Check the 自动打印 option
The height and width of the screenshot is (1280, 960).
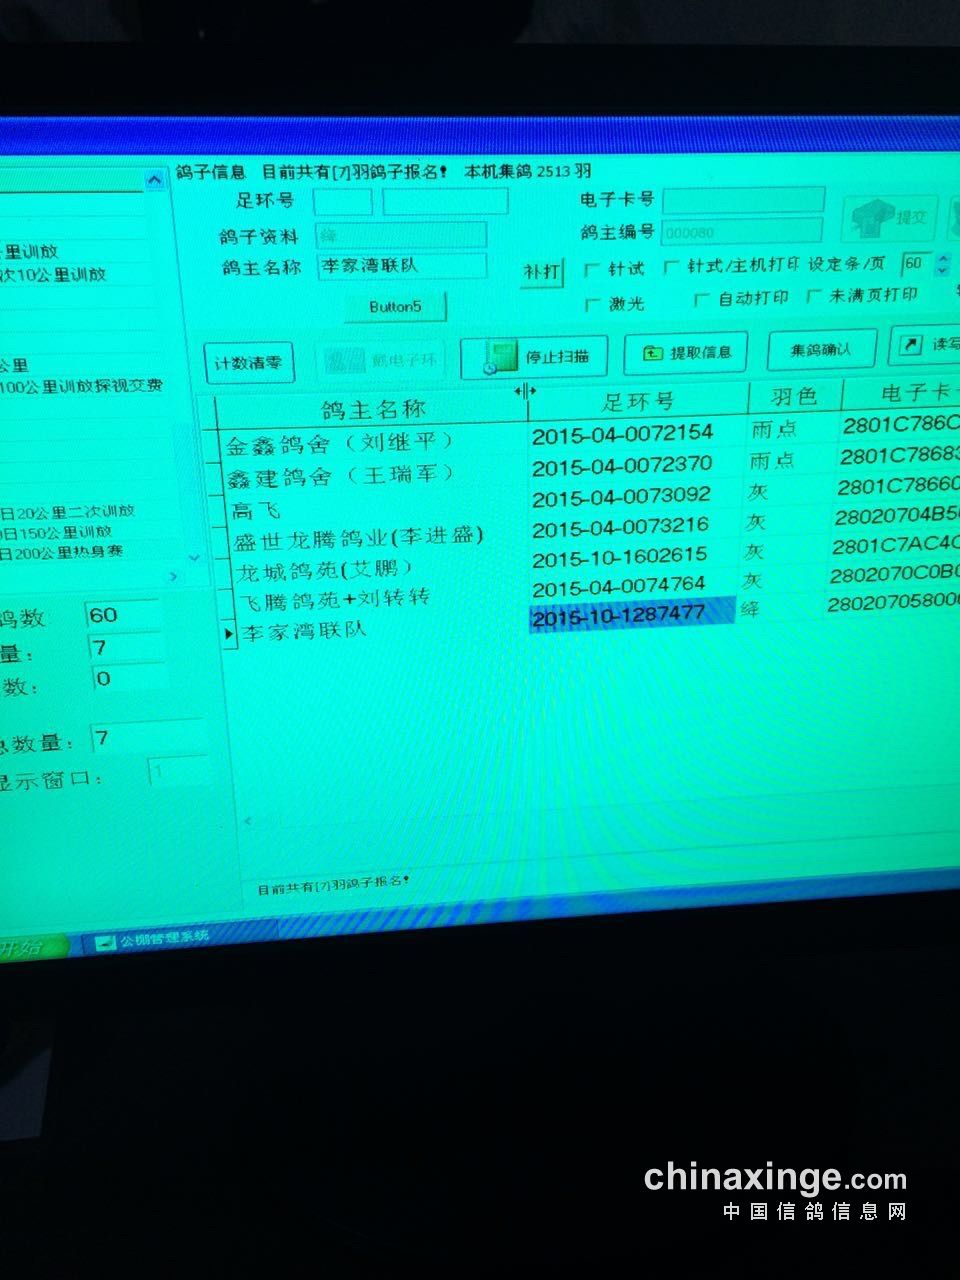tap(701, 299)
